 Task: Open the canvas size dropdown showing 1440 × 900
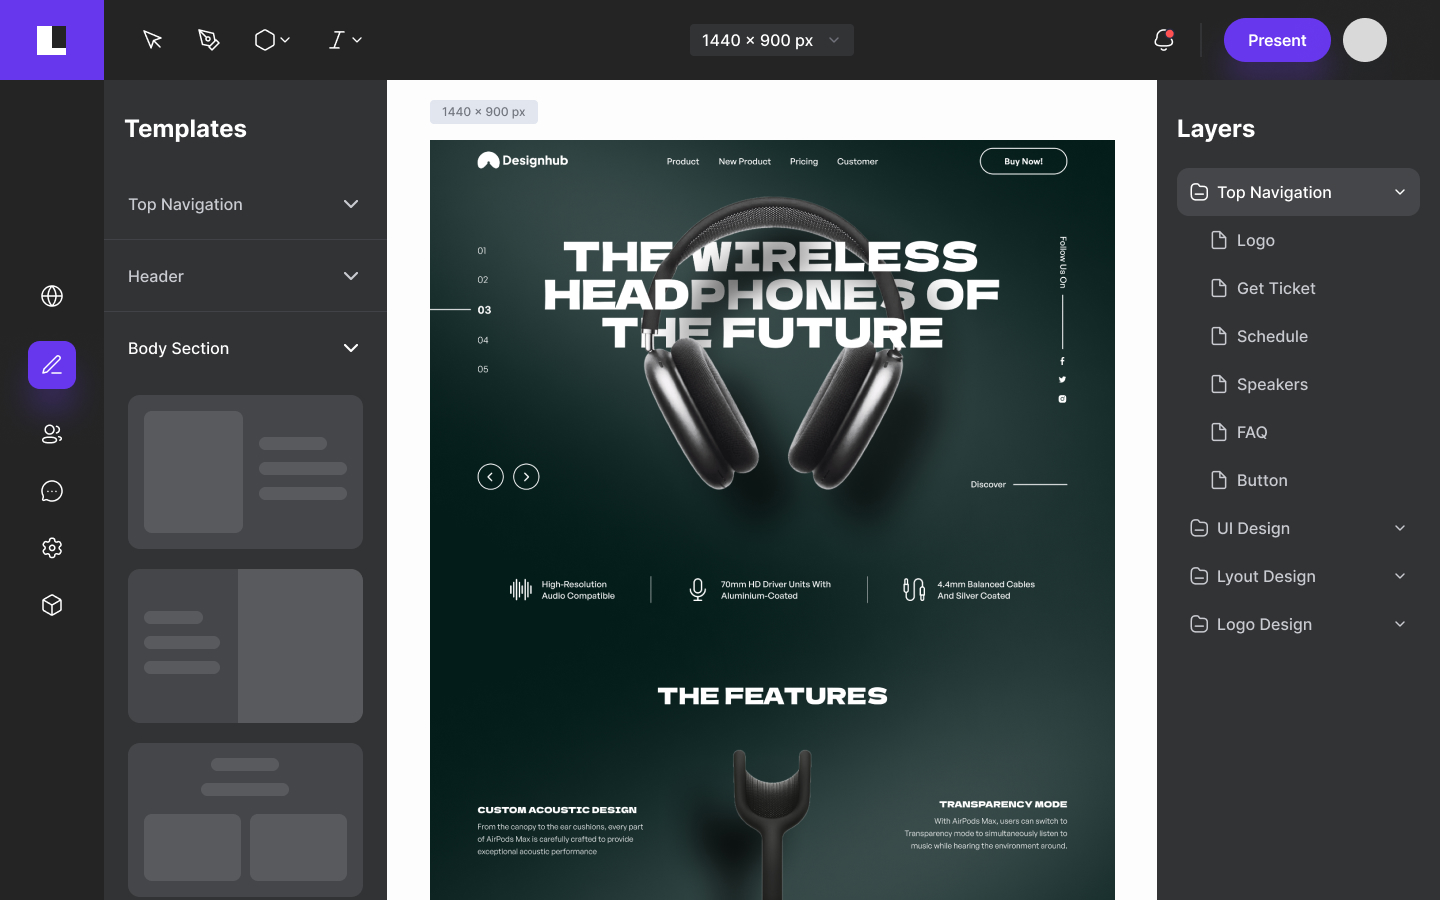click(x=771, y=40)
